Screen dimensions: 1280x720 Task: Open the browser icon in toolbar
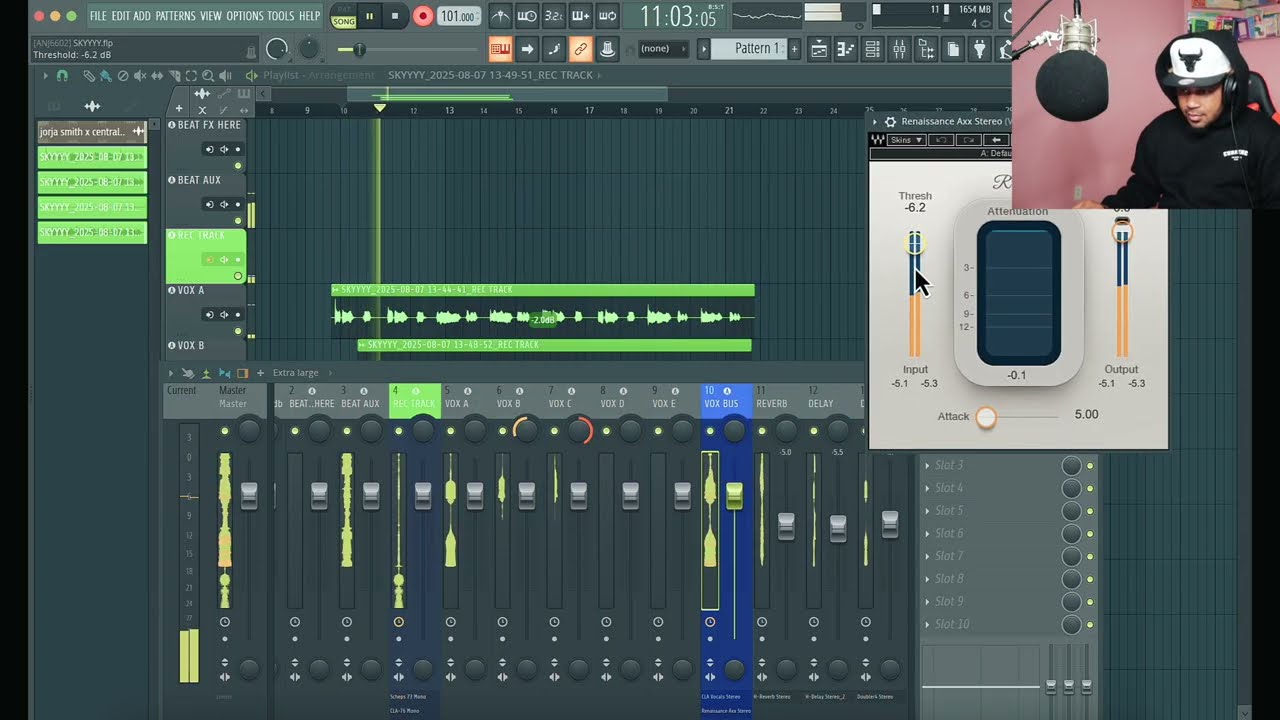926,48
